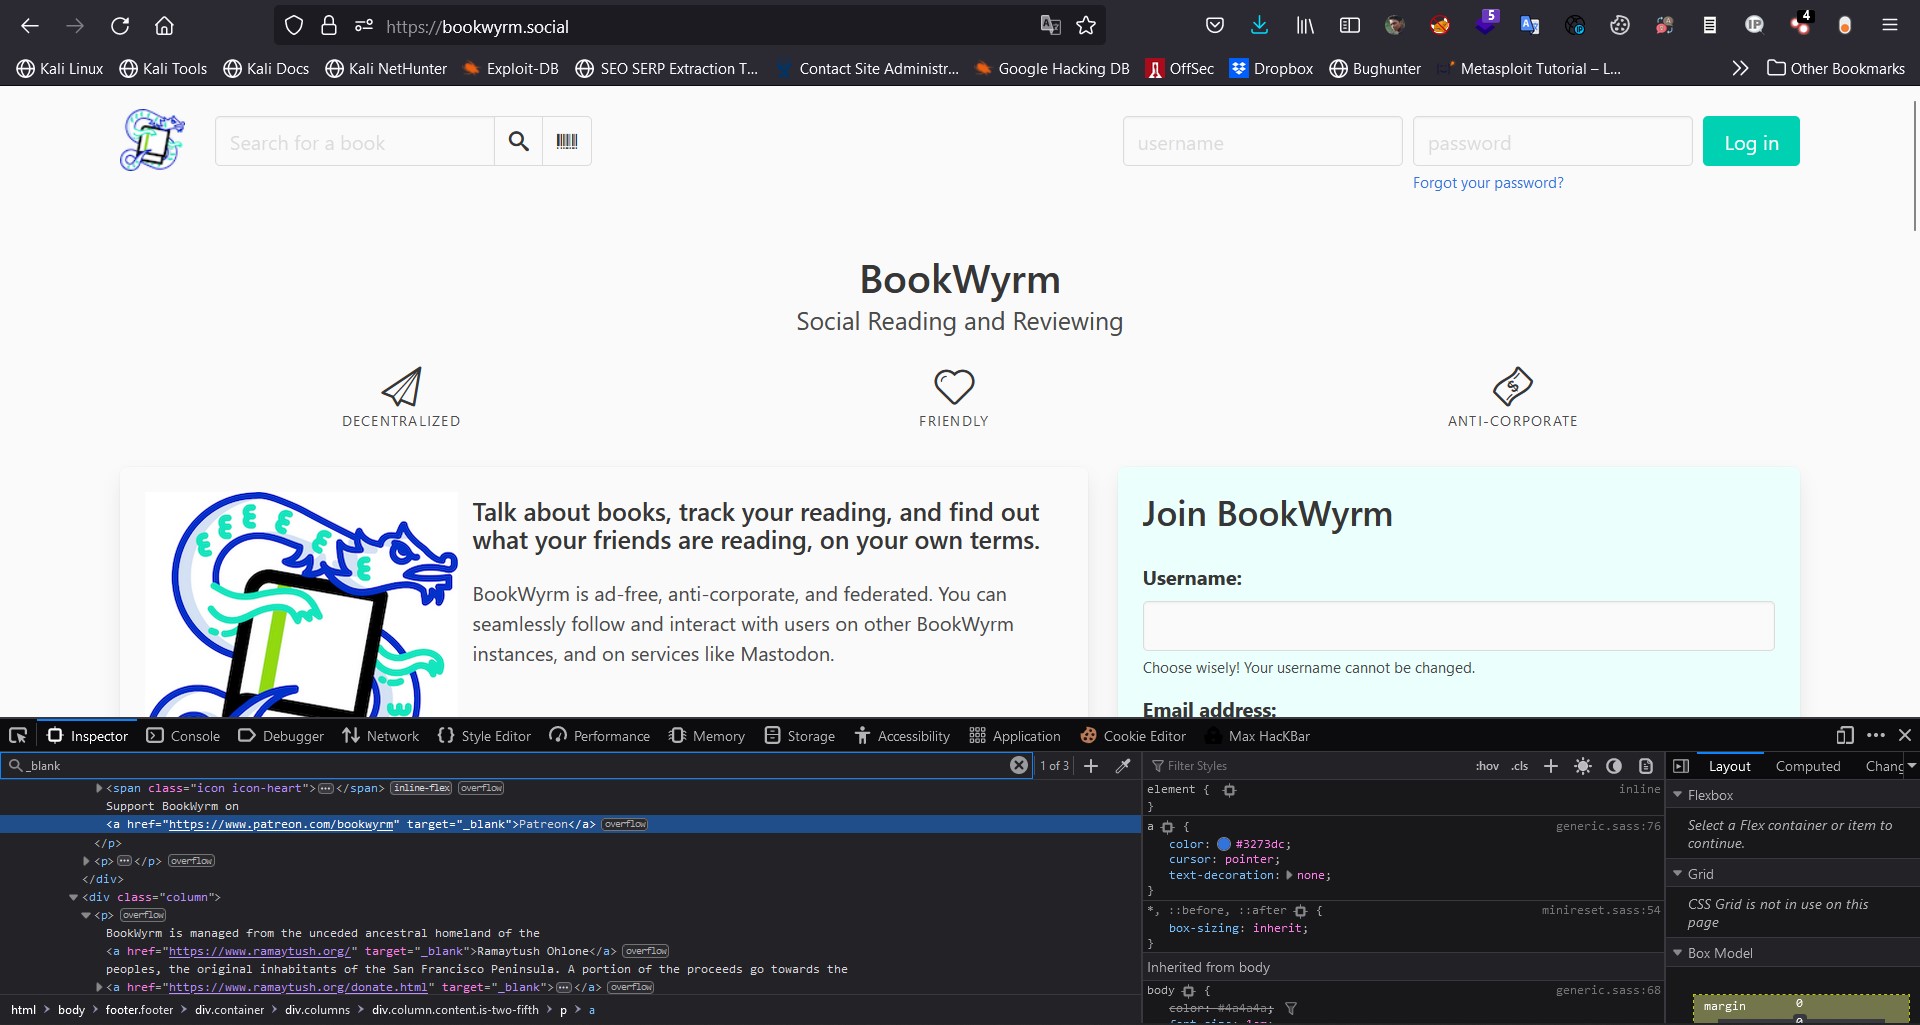Expand the span icon-heart node

99,788
